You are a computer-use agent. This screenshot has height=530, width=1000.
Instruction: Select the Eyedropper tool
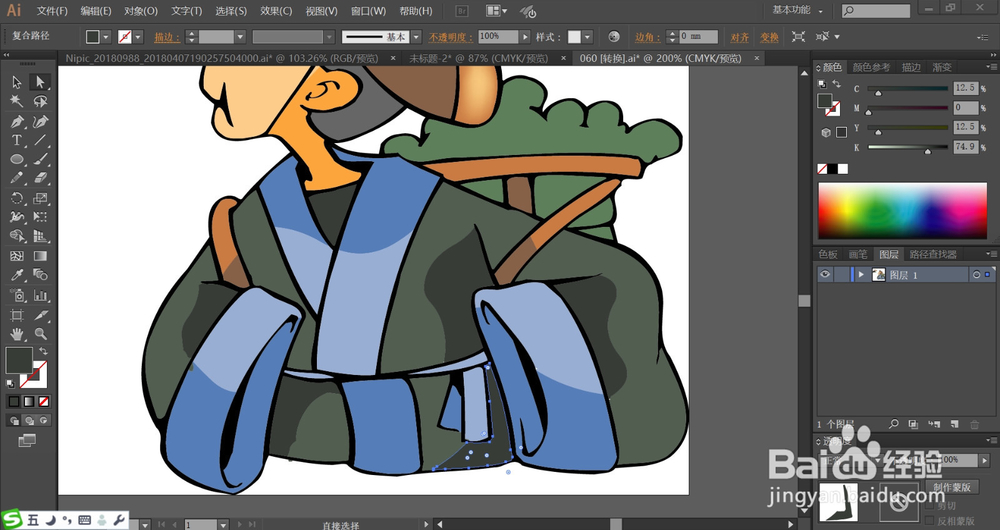tap(17, 276)
